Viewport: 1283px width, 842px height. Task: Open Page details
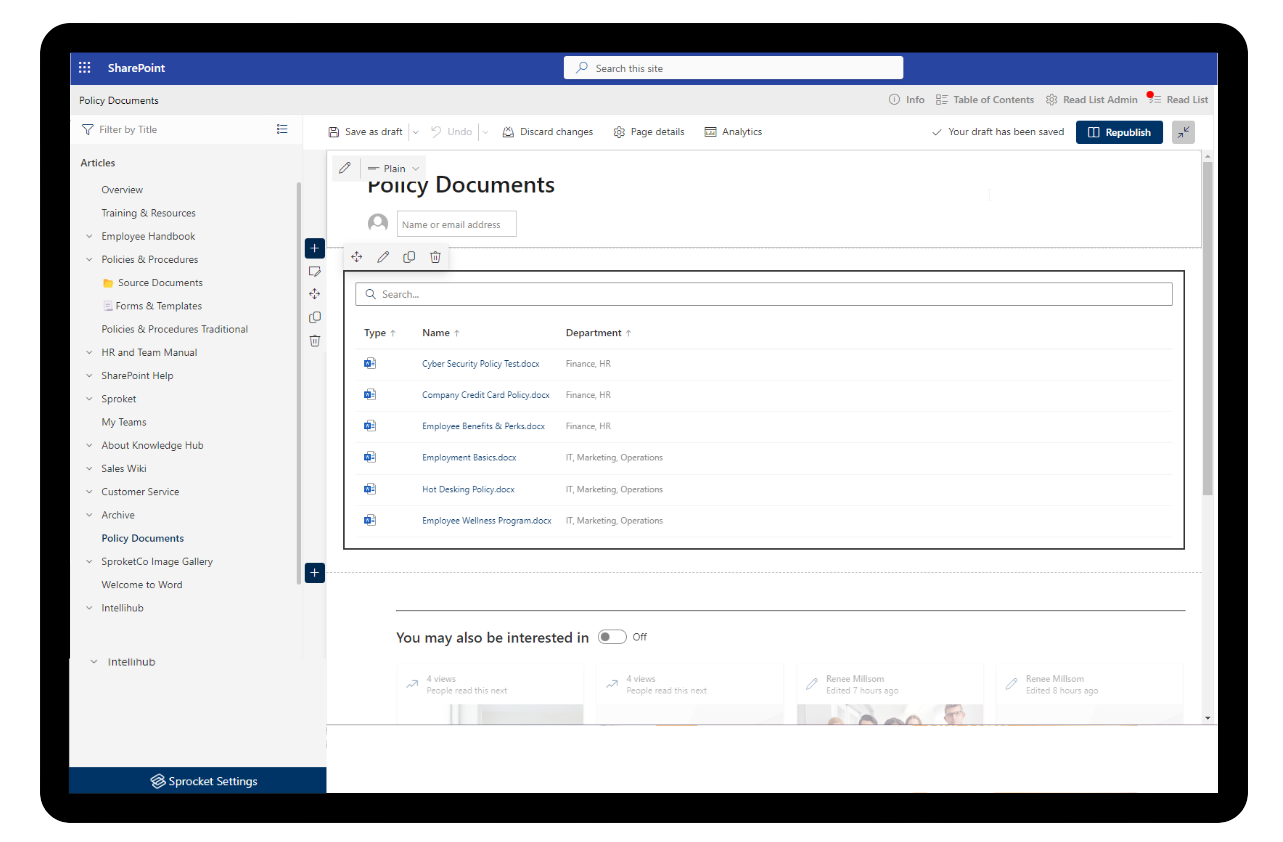pyautogui.click(x=648, y=131)
